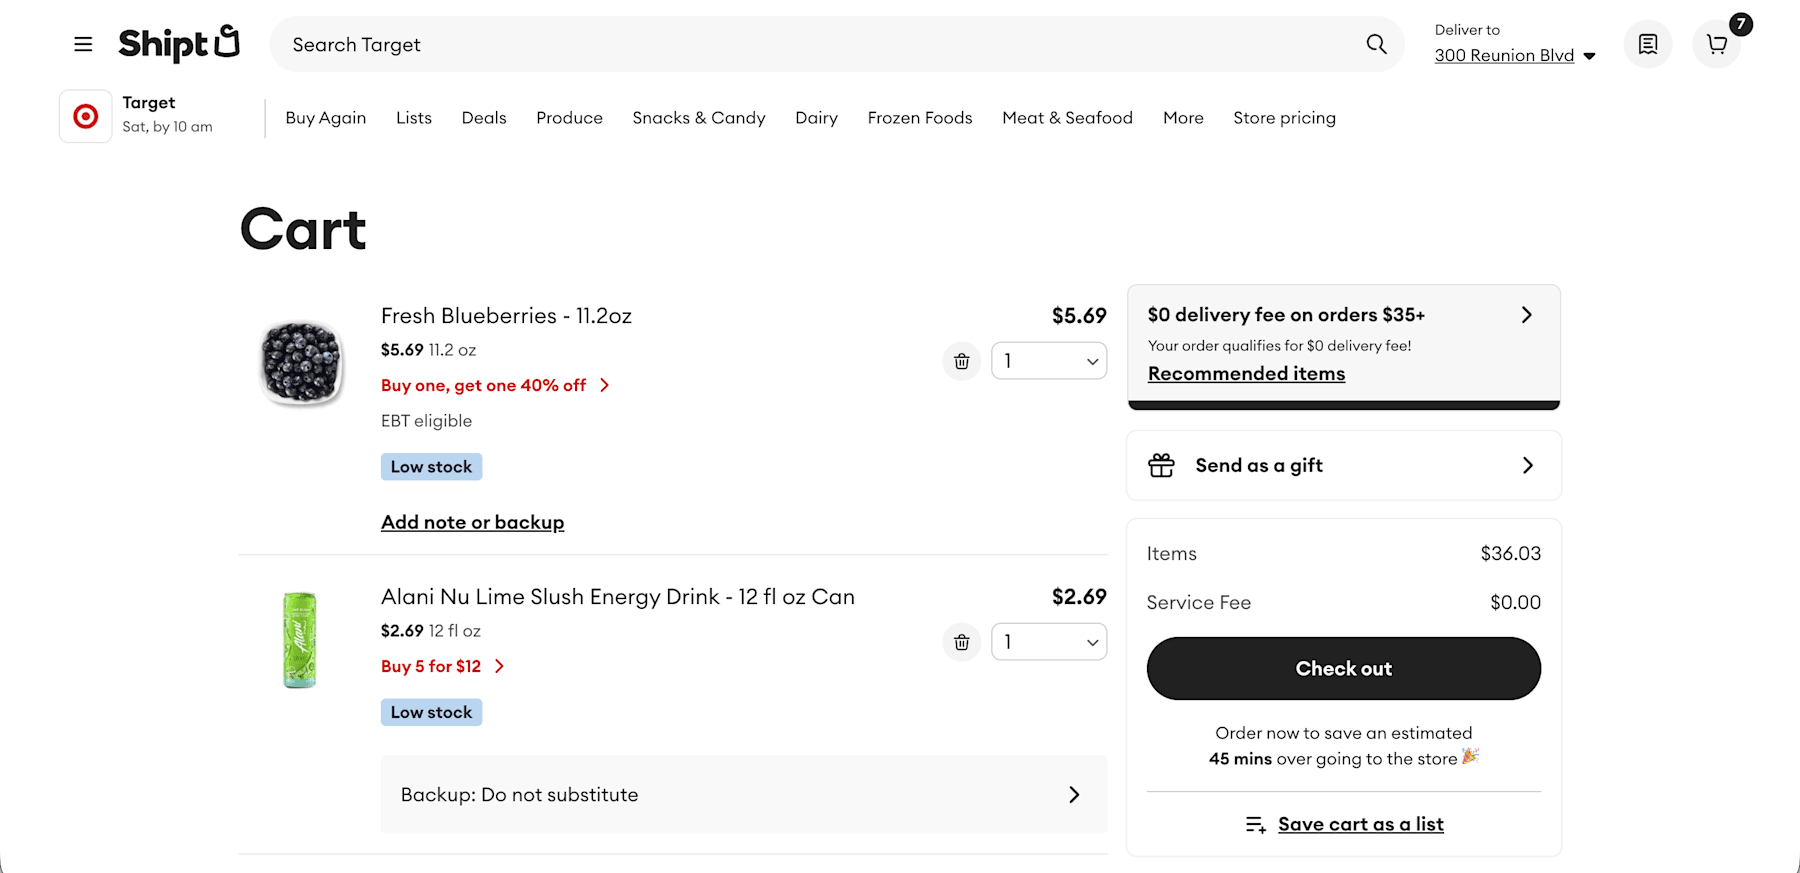Viewport: 1800px width, 873px height.
Task: Click the Check out button
Action: (x=1343, y=668)
